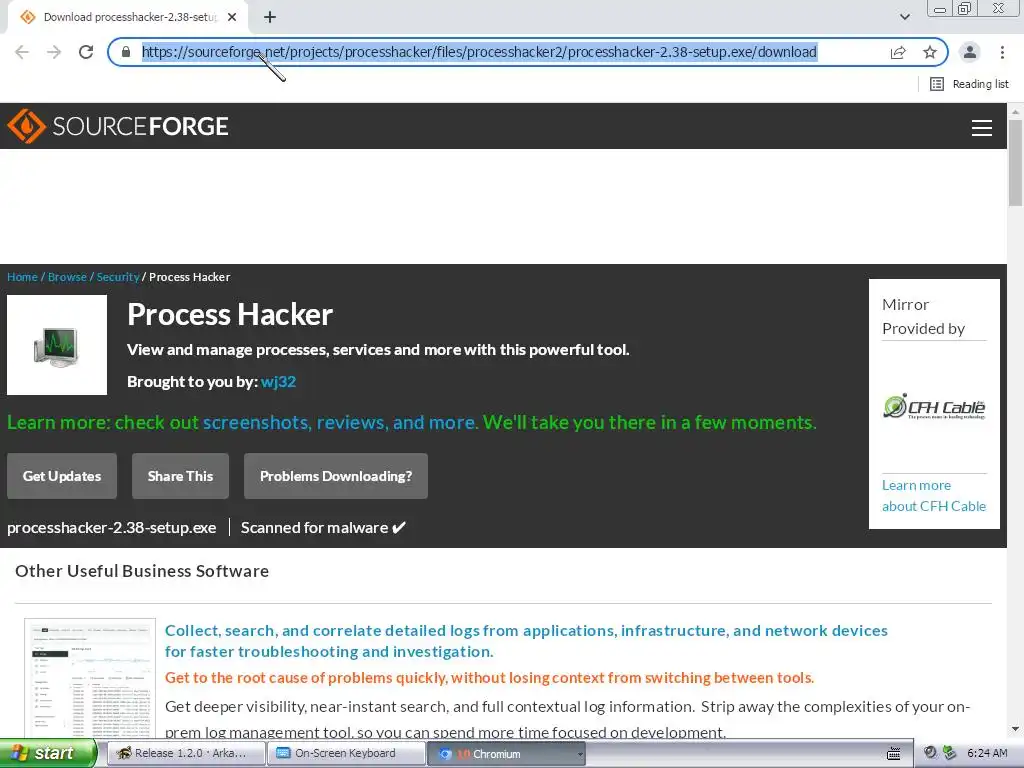Switch to On-Screen Keyboard taskbar item
The height and width of the screenshot is (768, 1024).
[346, 753]
